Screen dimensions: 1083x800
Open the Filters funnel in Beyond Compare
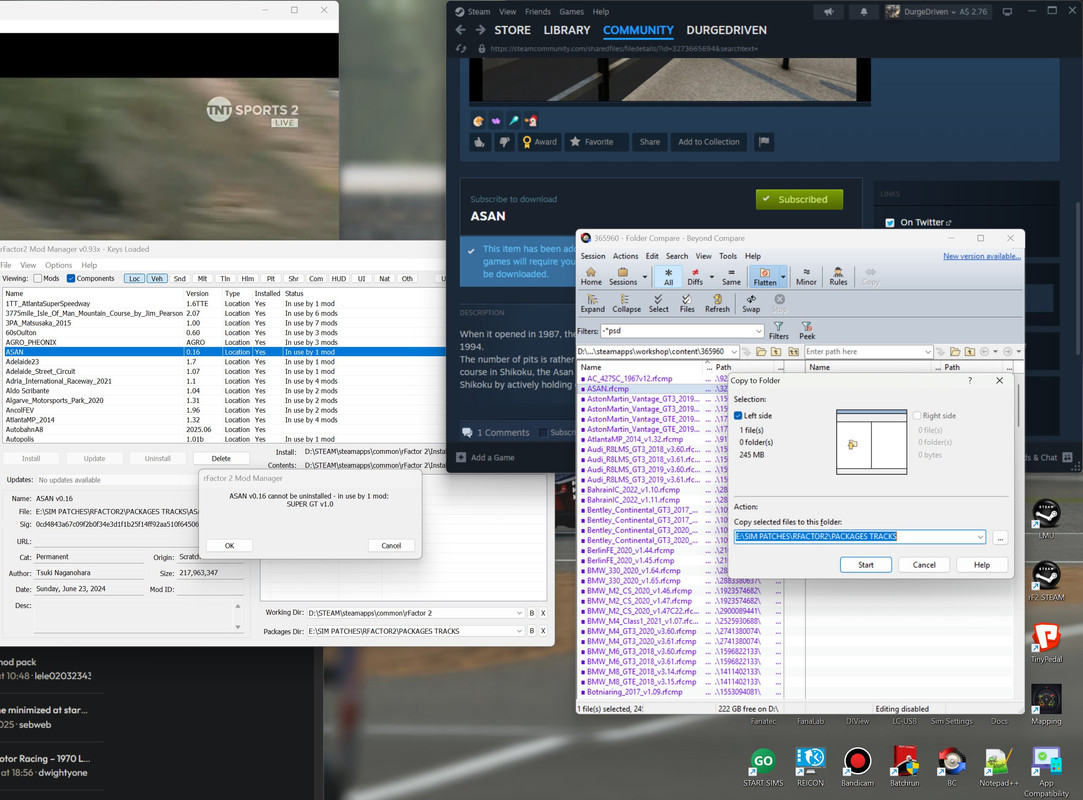tap(778, 330)
